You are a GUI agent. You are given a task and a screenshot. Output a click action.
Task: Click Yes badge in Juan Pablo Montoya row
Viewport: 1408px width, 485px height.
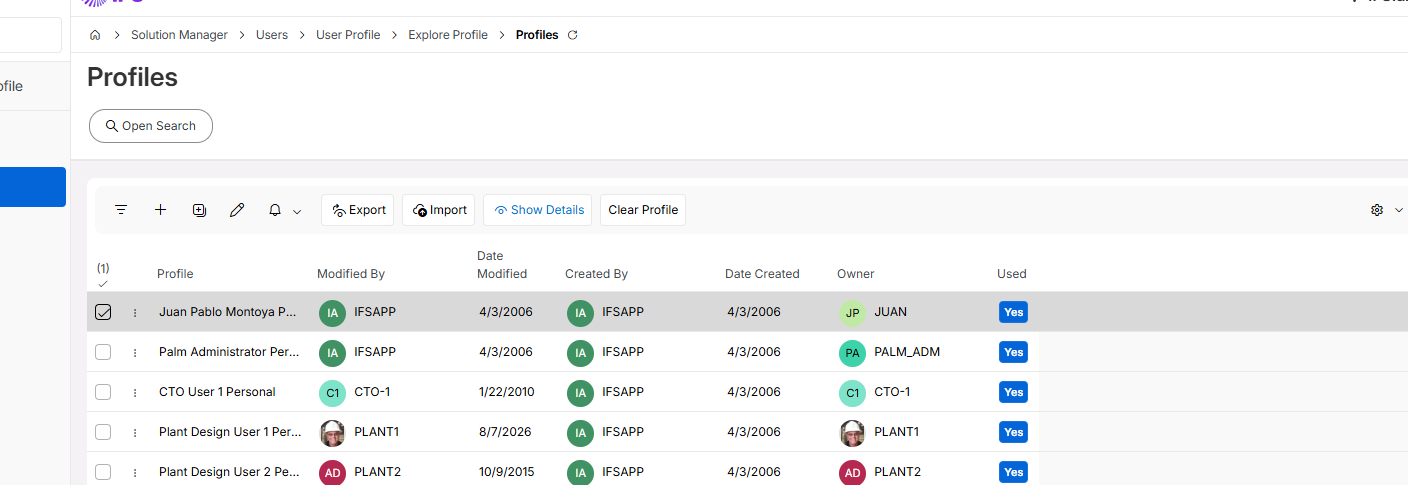pyautogui.click(x=1013, y=312)
